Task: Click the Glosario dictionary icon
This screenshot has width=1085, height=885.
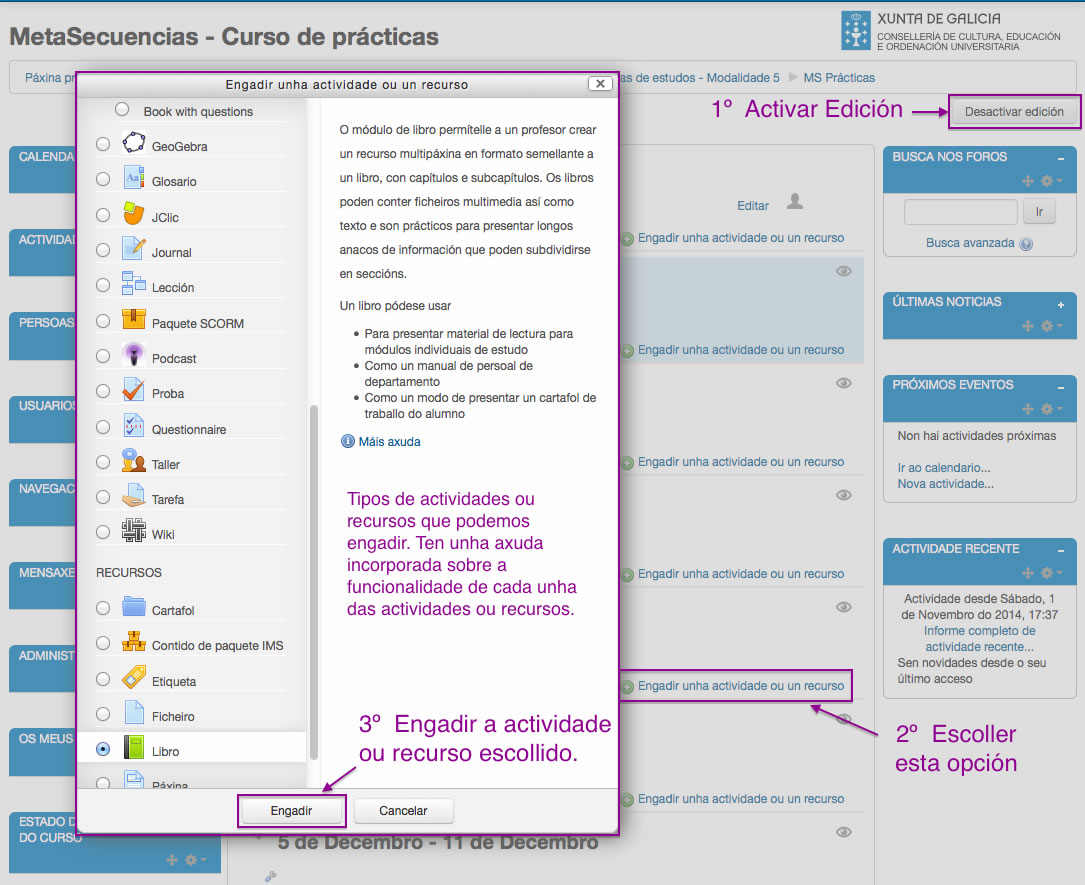Action: point(134,178)
